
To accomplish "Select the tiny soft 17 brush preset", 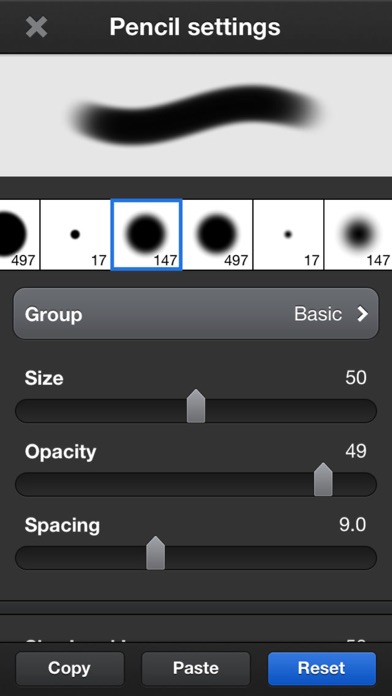I will coord(288,234).
